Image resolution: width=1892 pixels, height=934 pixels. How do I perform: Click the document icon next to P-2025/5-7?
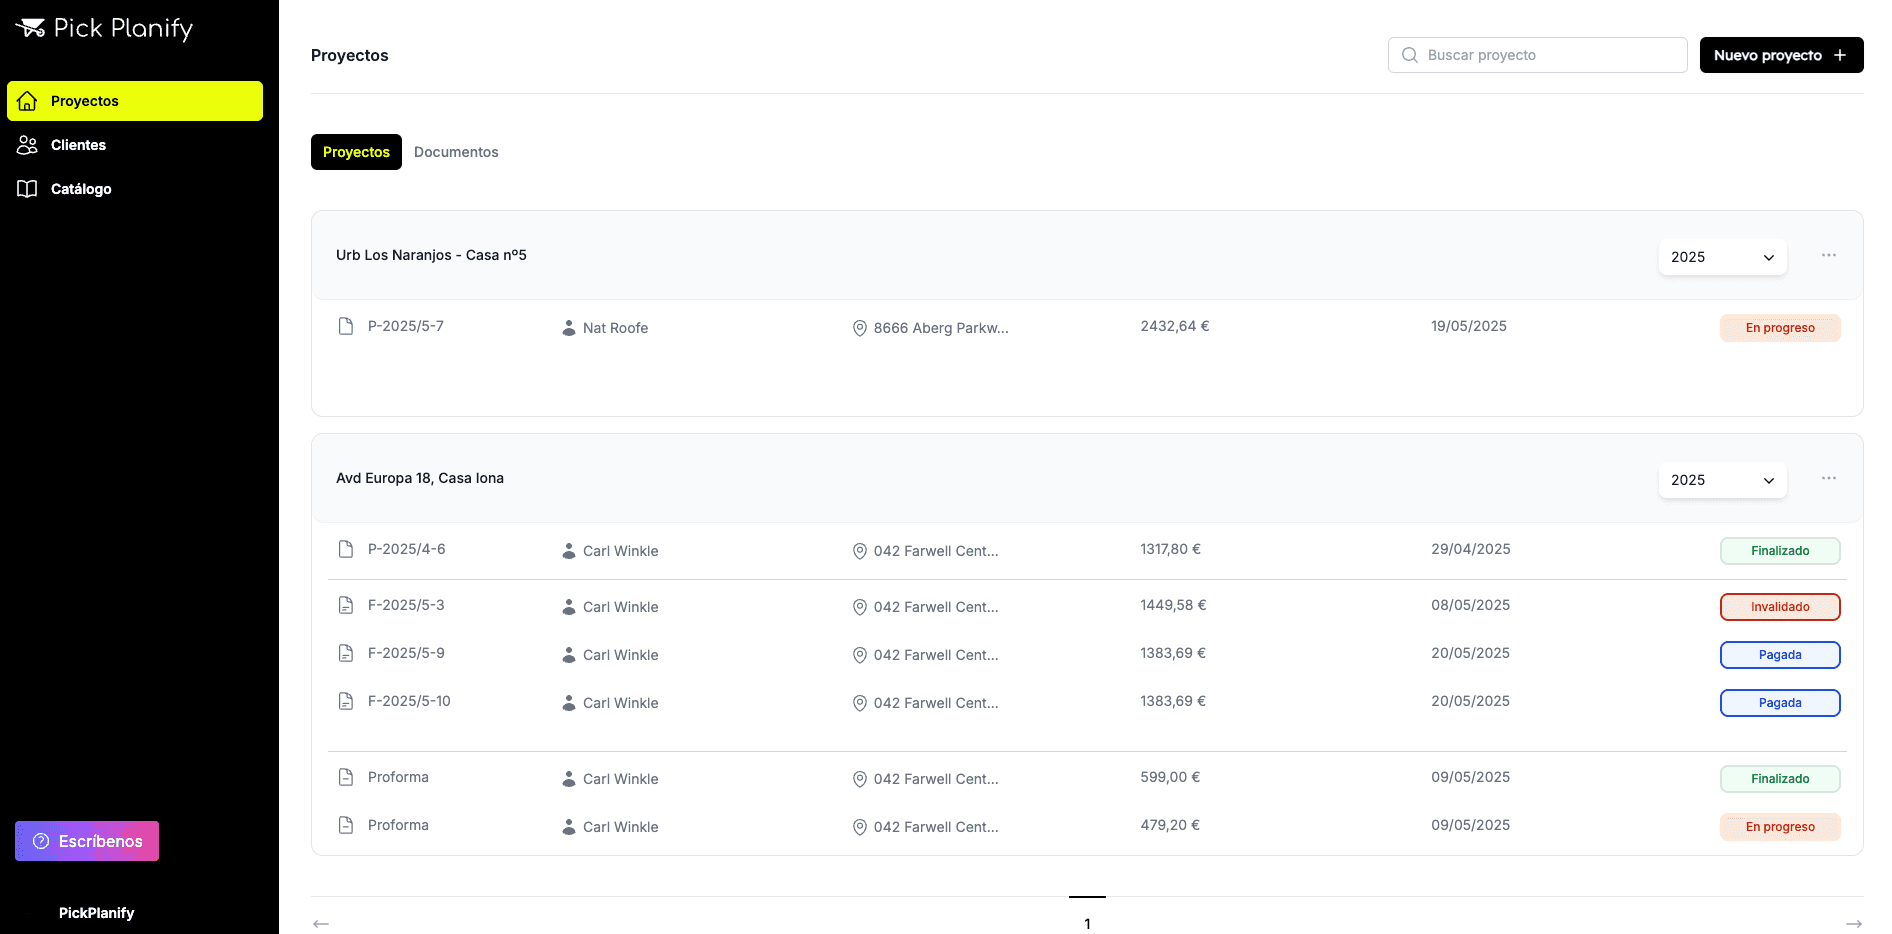(346, 326)
